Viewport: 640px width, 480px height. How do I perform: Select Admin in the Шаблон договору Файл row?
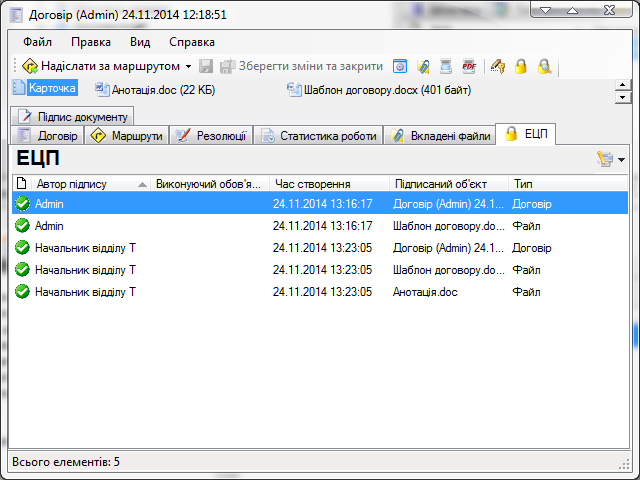click(49, 226)
